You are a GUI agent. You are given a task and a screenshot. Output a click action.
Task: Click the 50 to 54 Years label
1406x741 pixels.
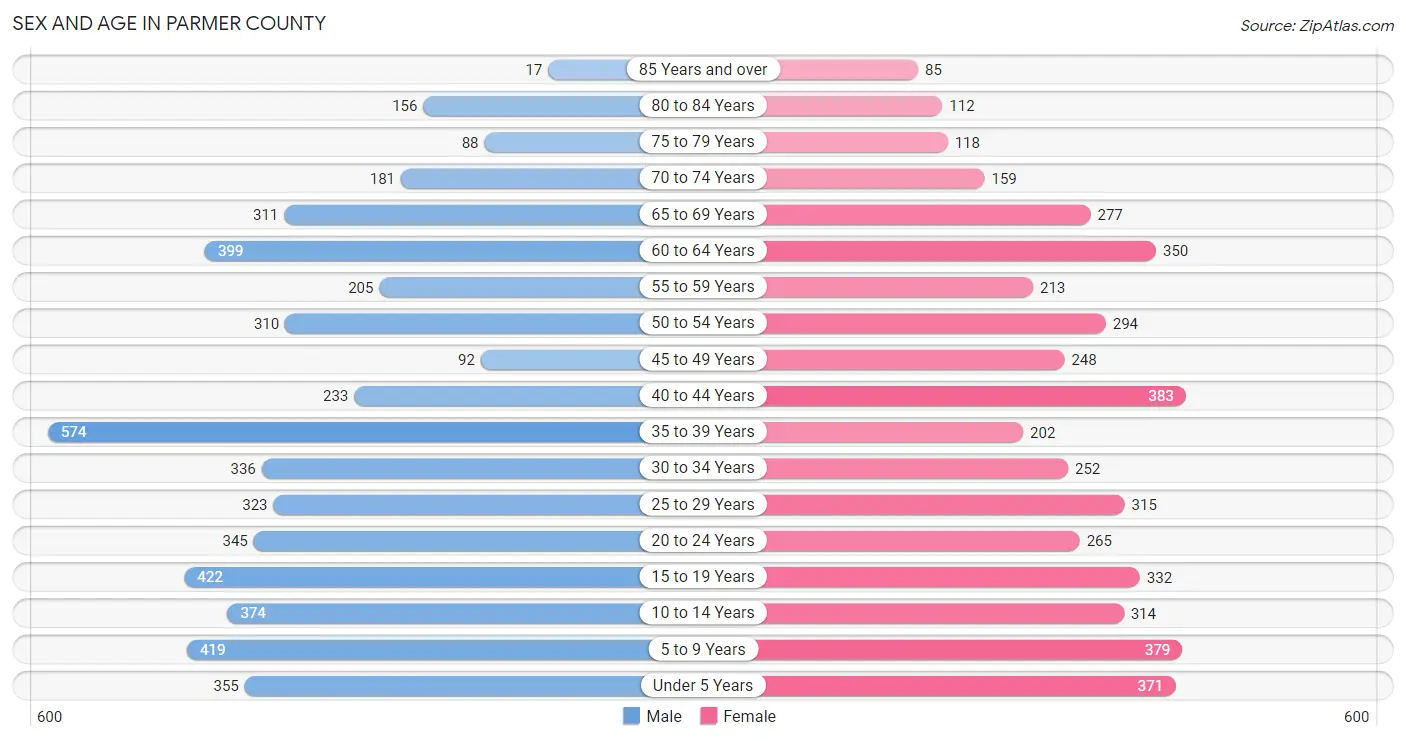point(703,322)
